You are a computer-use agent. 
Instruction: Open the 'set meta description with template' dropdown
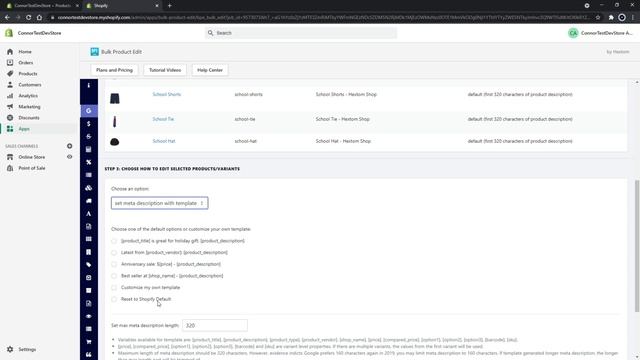click(x=160, y=203)
